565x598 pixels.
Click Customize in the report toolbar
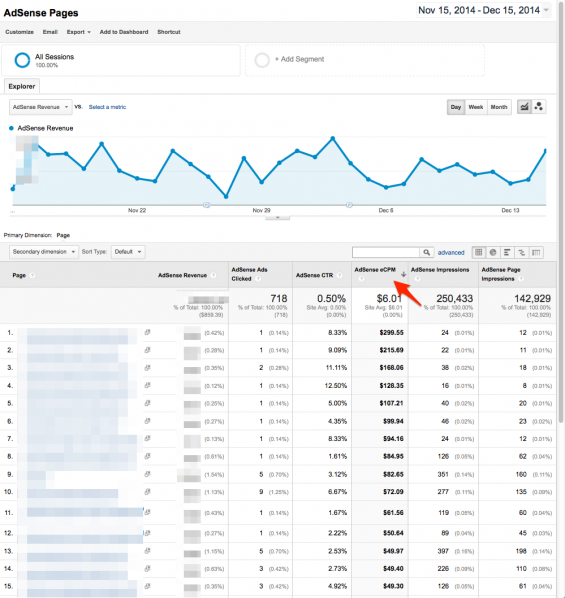coord(19,32)
